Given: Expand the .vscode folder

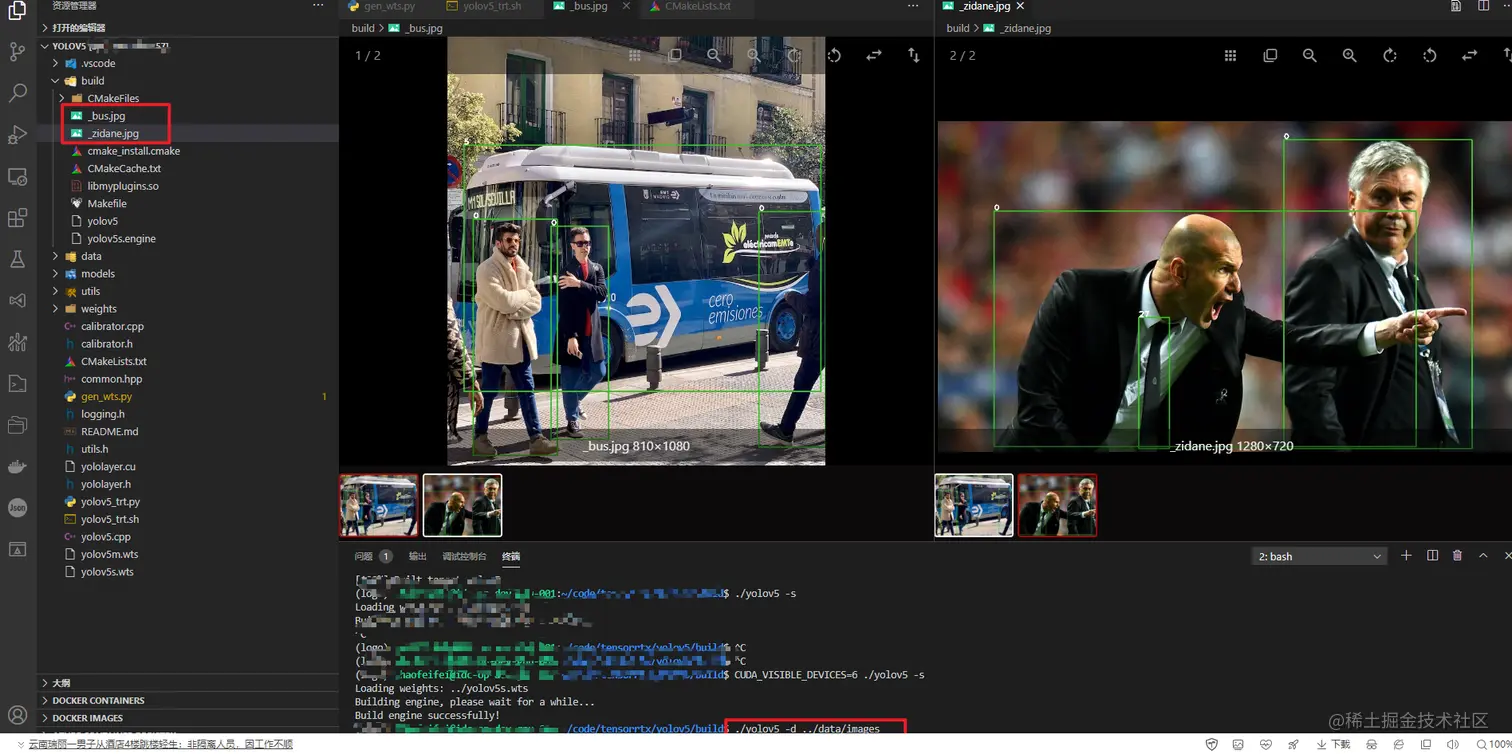Looking at the screenshot, I should pos(56,63).
